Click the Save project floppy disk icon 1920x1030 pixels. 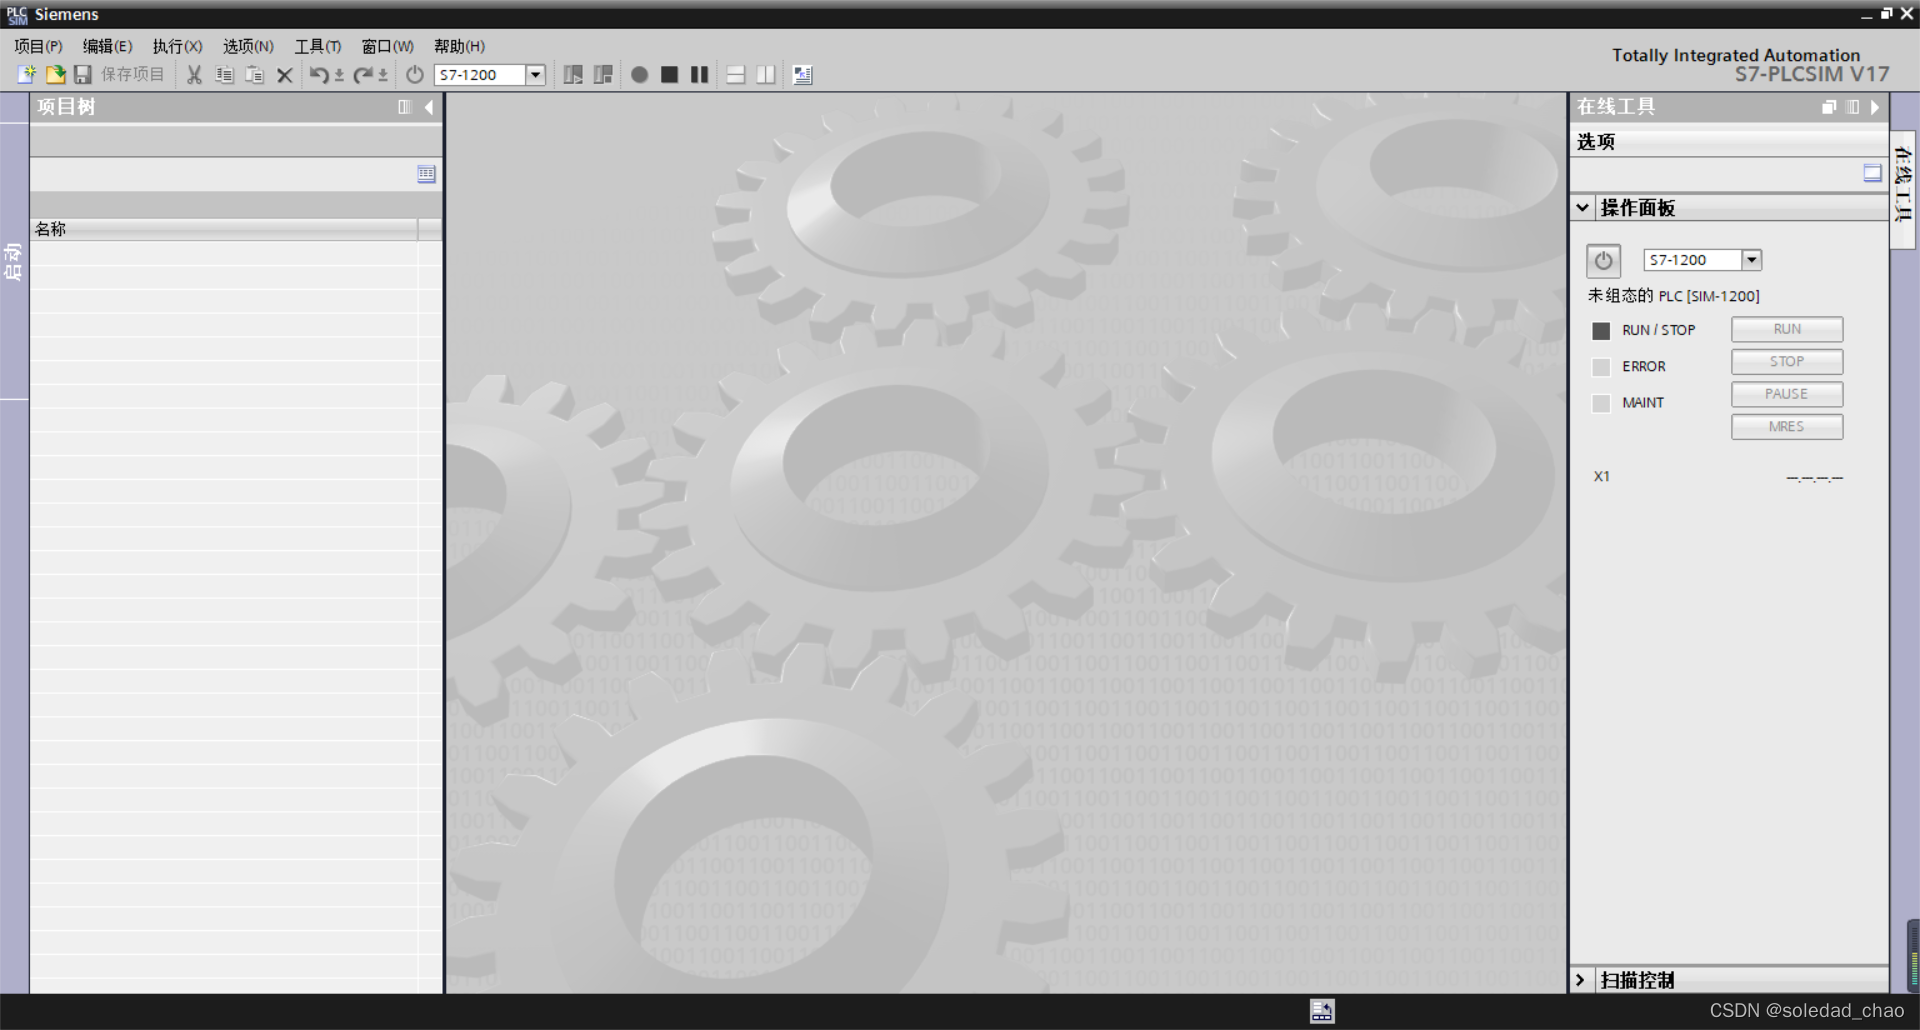(x=83, y=75)
